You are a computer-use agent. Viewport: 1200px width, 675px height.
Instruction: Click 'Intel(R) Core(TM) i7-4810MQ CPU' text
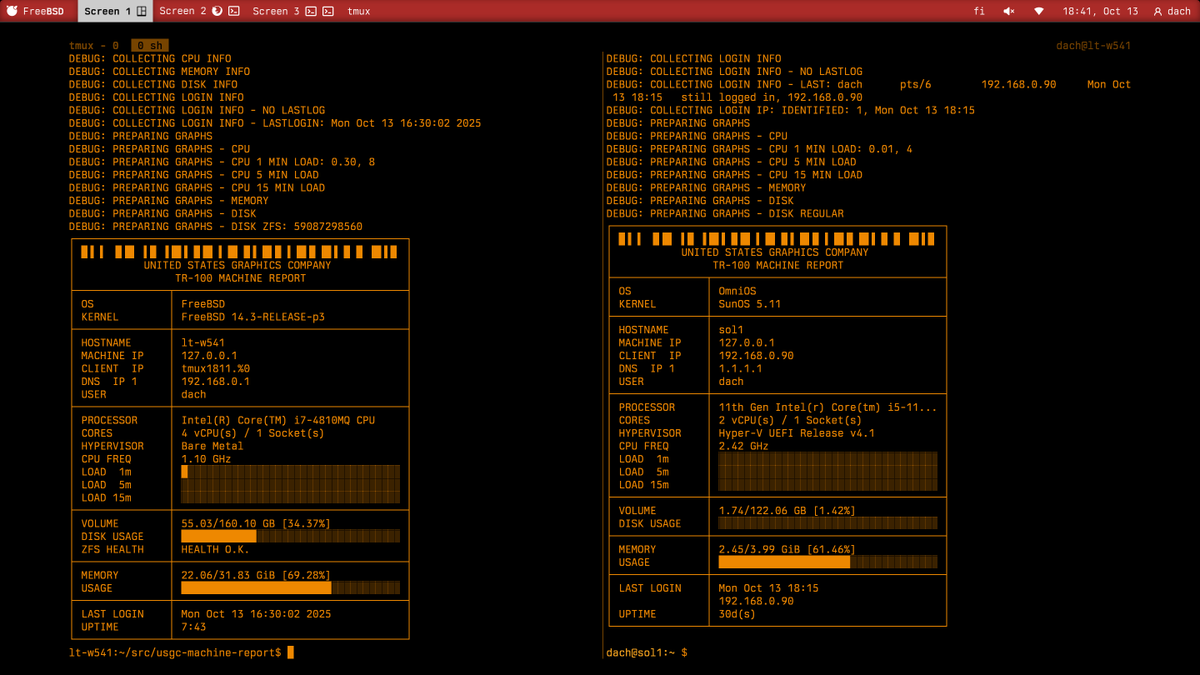pyautogui.click(x=278, y=421)
